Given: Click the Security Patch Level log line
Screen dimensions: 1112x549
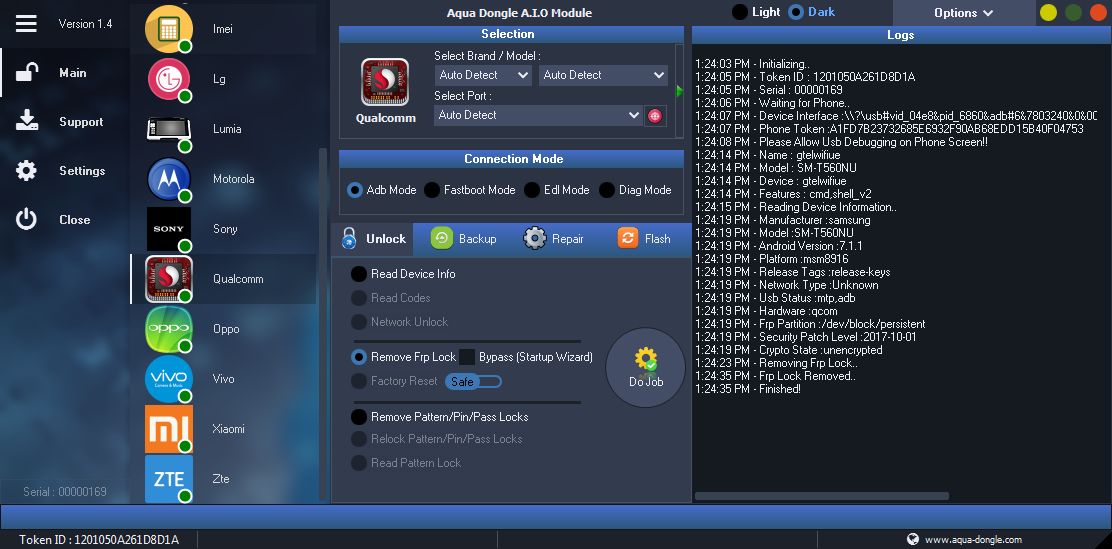Looking at the screenshot, I should pyautogui.click(x=806, y=337).
